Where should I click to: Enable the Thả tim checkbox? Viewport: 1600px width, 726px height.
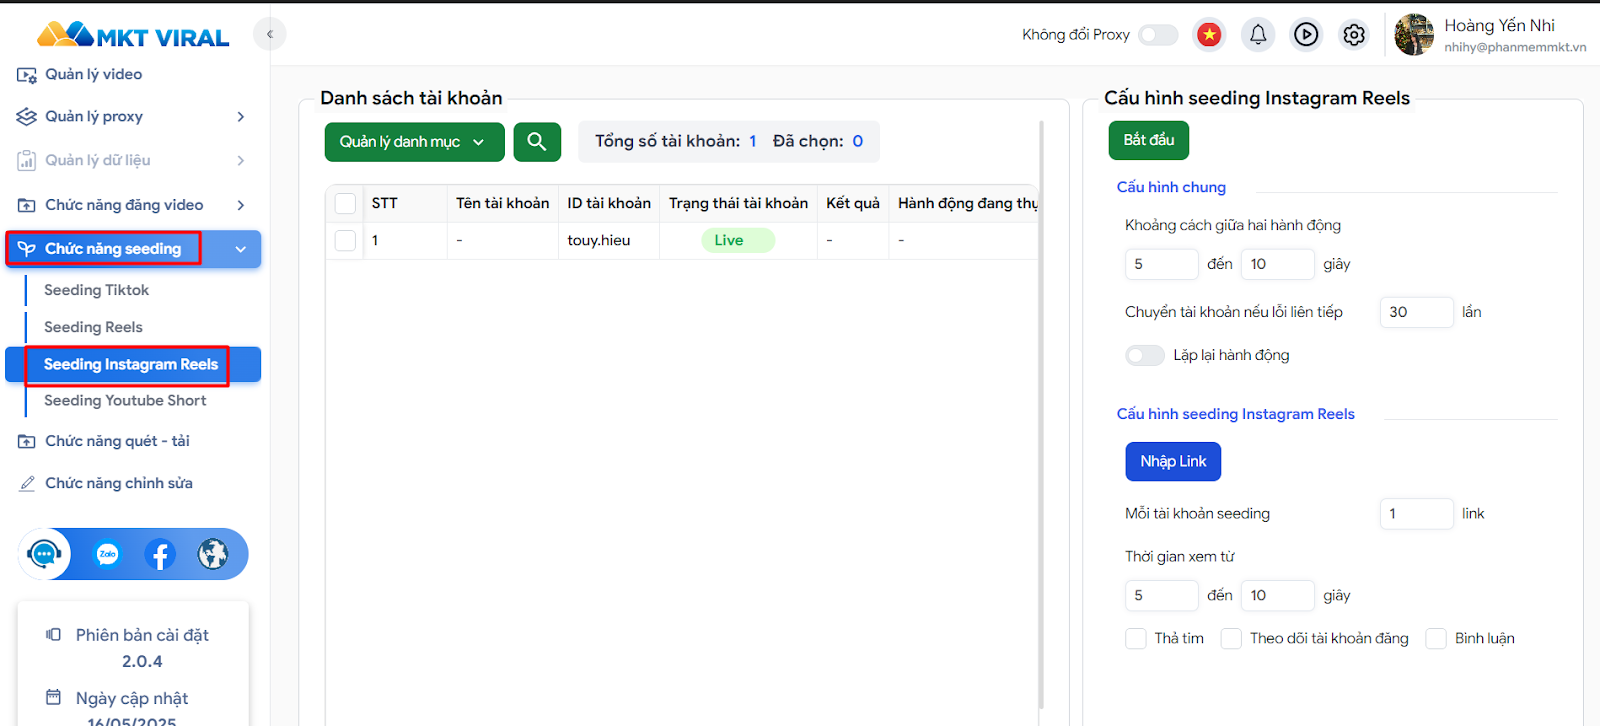point(1136,639)
